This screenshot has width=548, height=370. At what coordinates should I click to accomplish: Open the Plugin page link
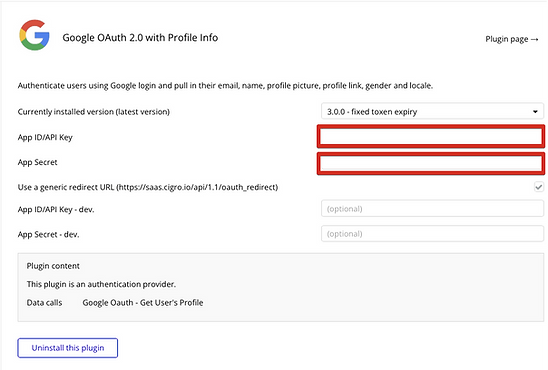[x=512, y=39]
